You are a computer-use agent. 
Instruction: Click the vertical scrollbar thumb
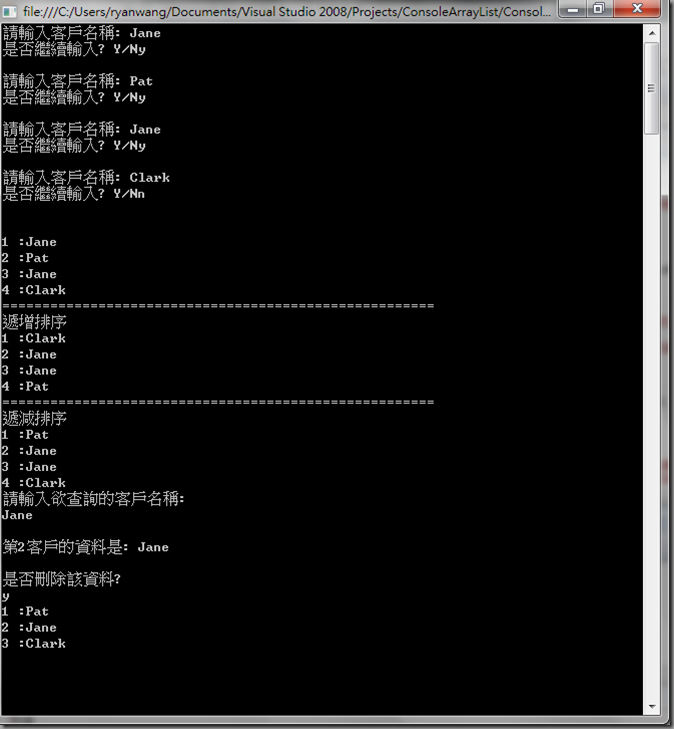point(652,88)
